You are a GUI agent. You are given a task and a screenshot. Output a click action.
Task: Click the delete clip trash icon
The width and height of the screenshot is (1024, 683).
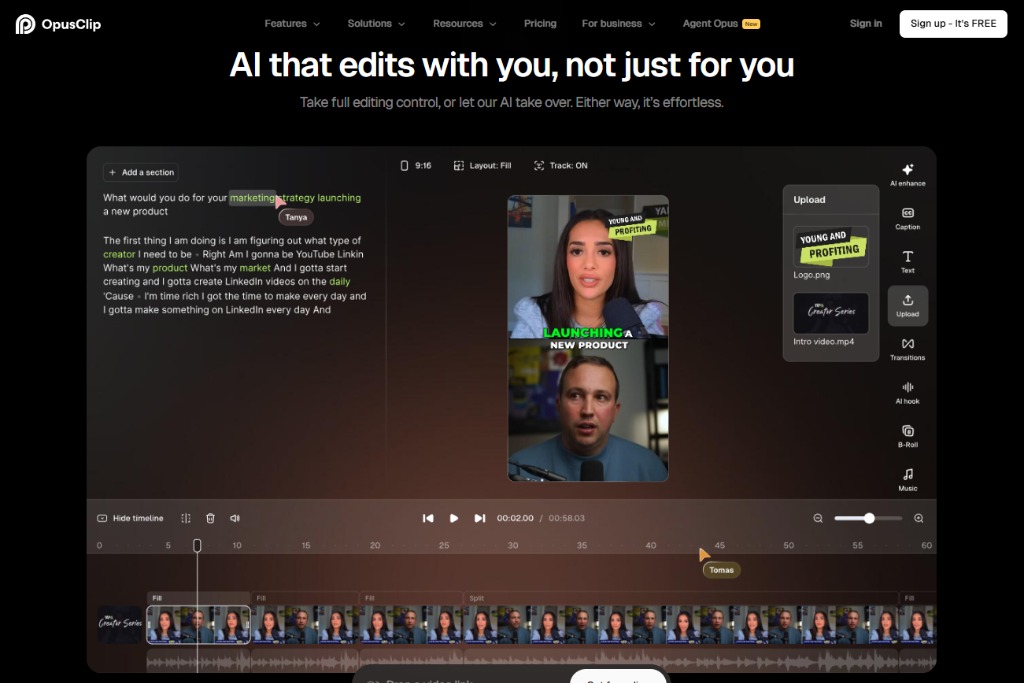[210, 518]
